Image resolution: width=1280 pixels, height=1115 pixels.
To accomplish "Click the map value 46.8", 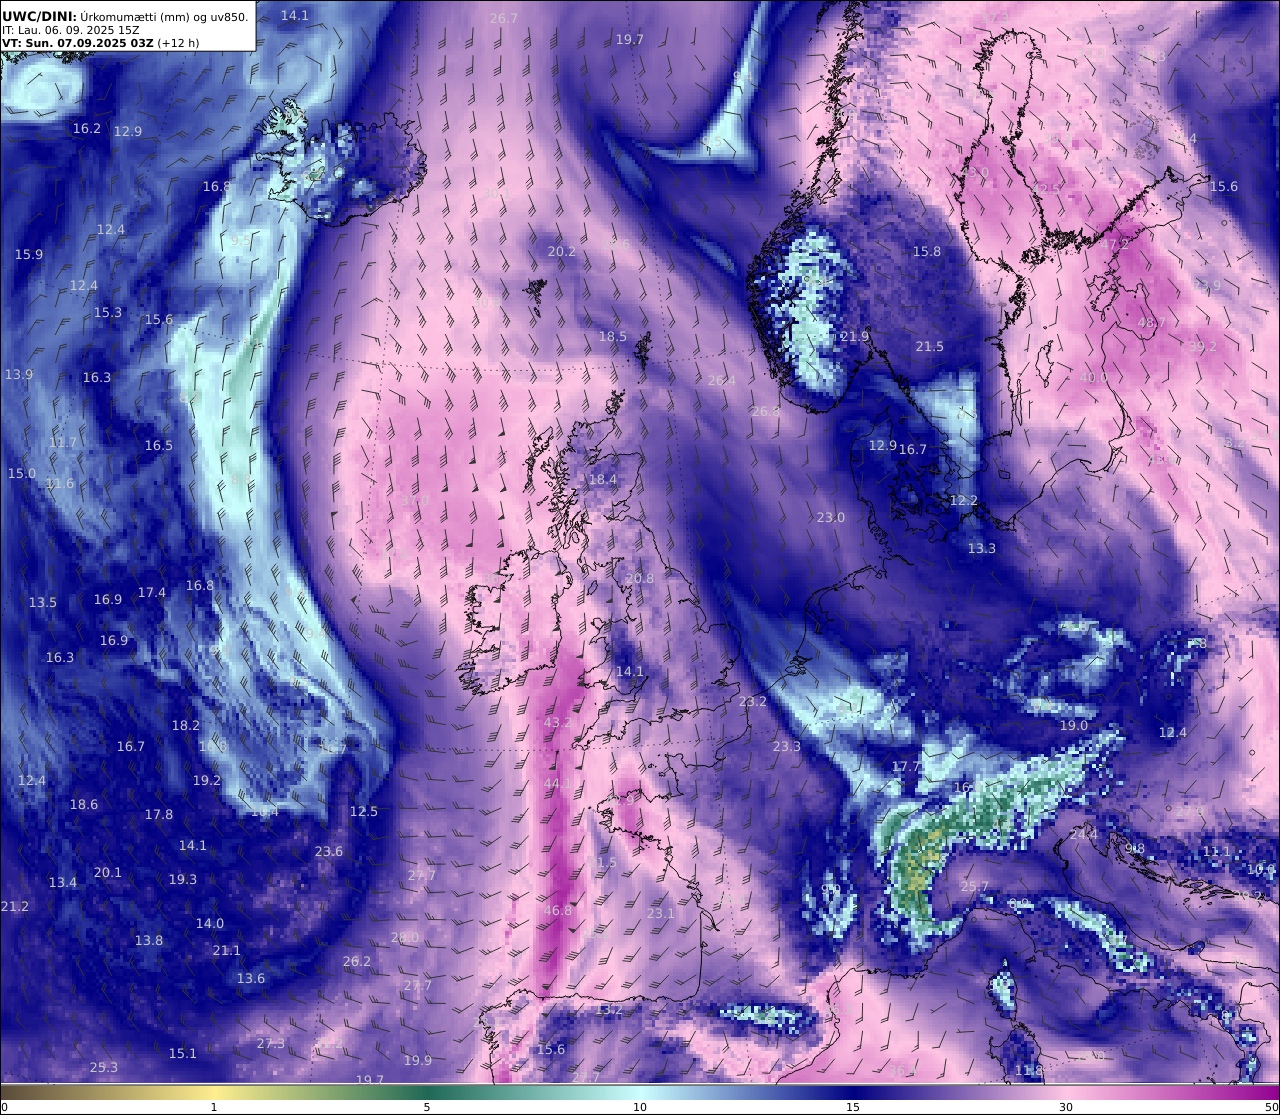I will pos(558,911).
